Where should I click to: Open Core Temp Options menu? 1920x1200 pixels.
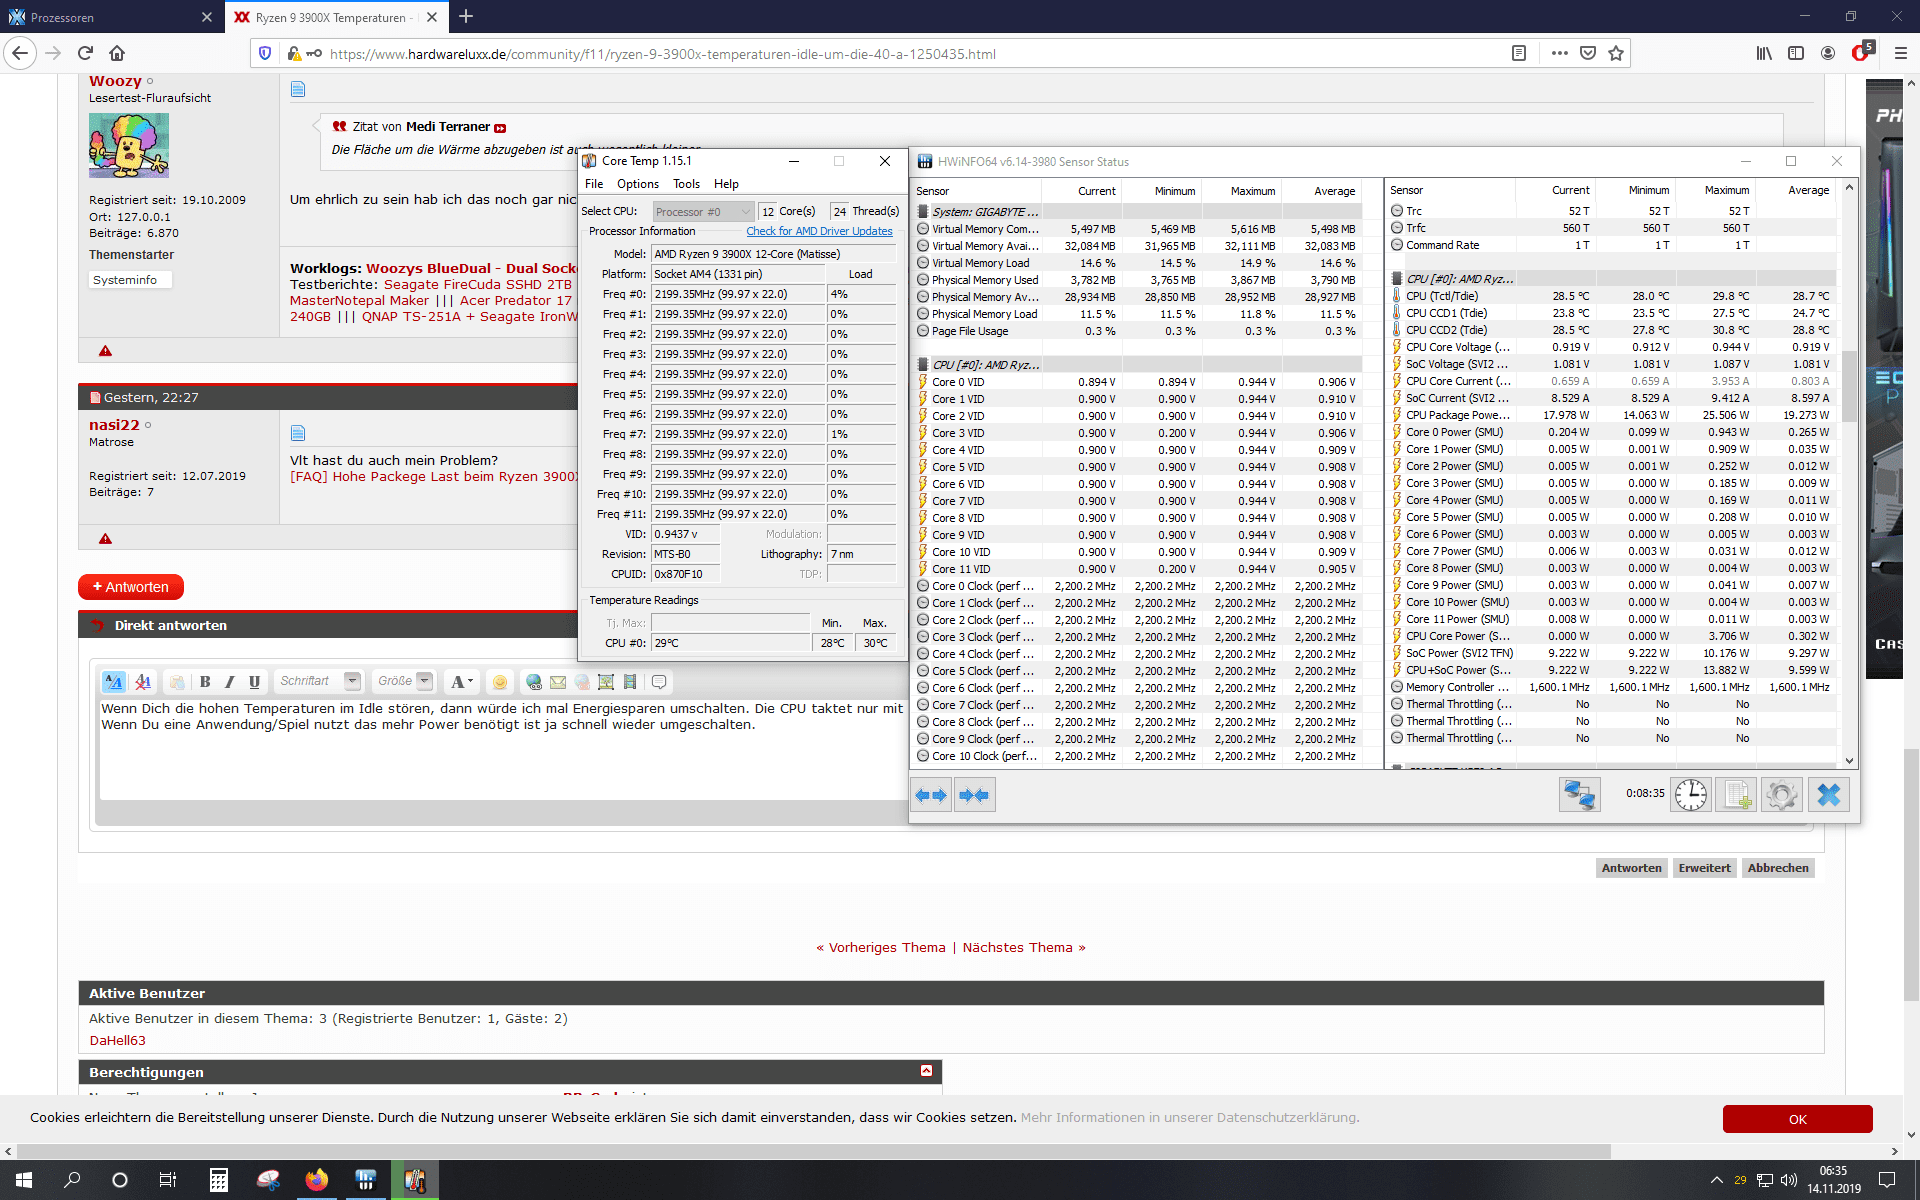pyautogui.click(x=638, y=184)
